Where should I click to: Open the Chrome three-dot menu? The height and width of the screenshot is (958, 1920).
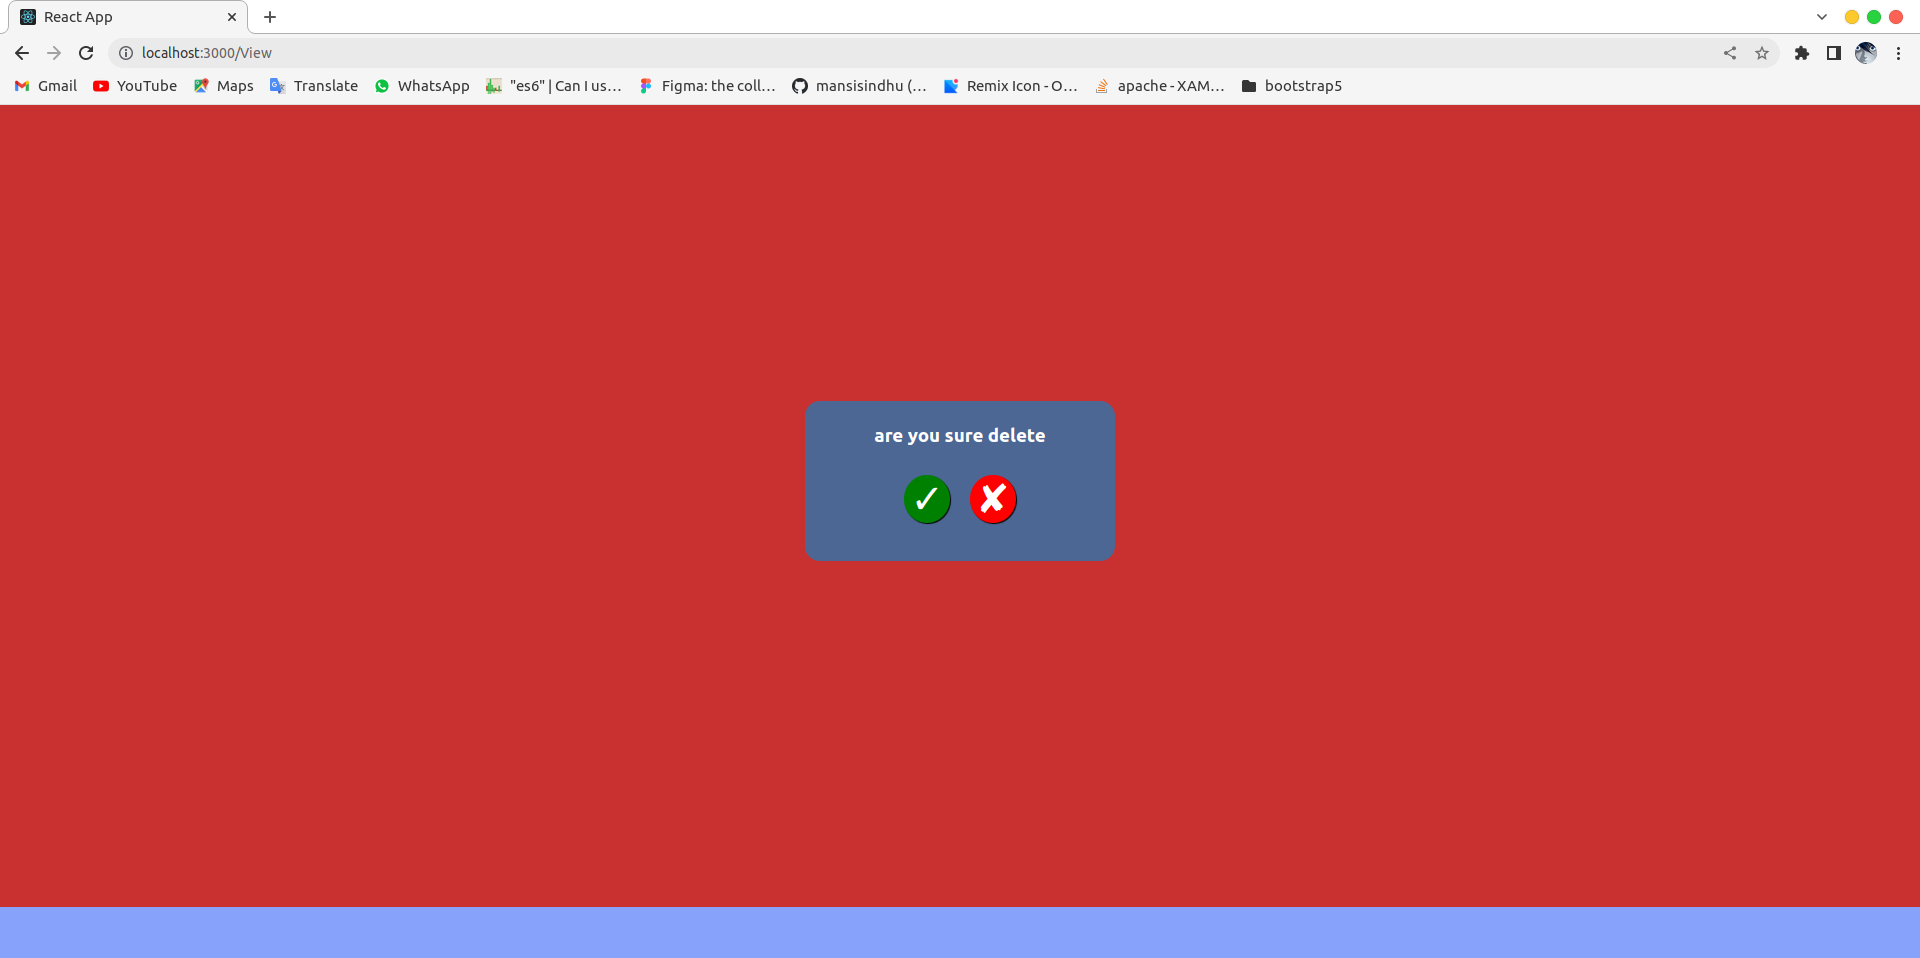pos(1898,53)
